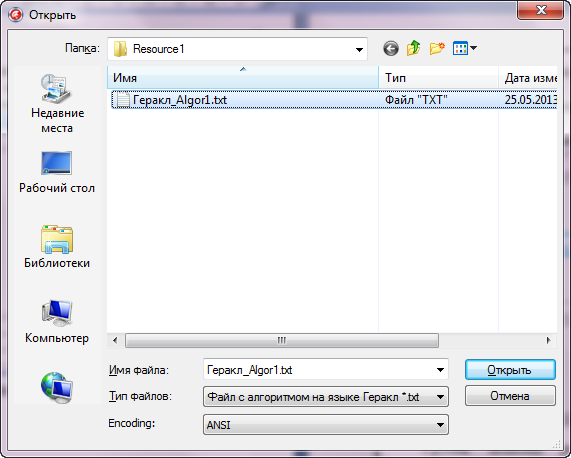Image resolution: width=571 pixels, height=458 pixels.
Task: Go back to the previously visited folder
Action: pos(391,48)
